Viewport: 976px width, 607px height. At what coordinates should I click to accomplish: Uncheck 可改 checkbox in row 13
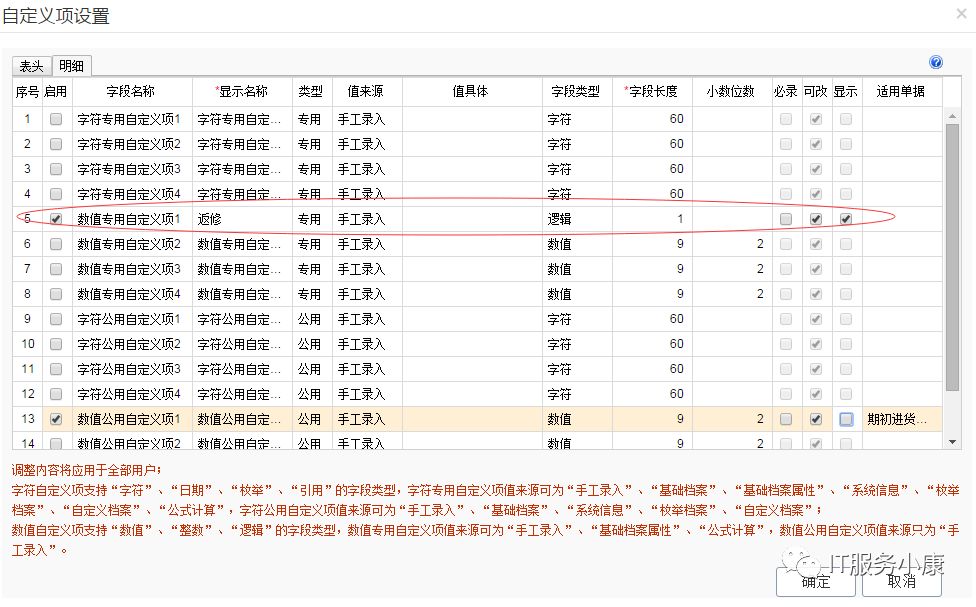point(815,419)
